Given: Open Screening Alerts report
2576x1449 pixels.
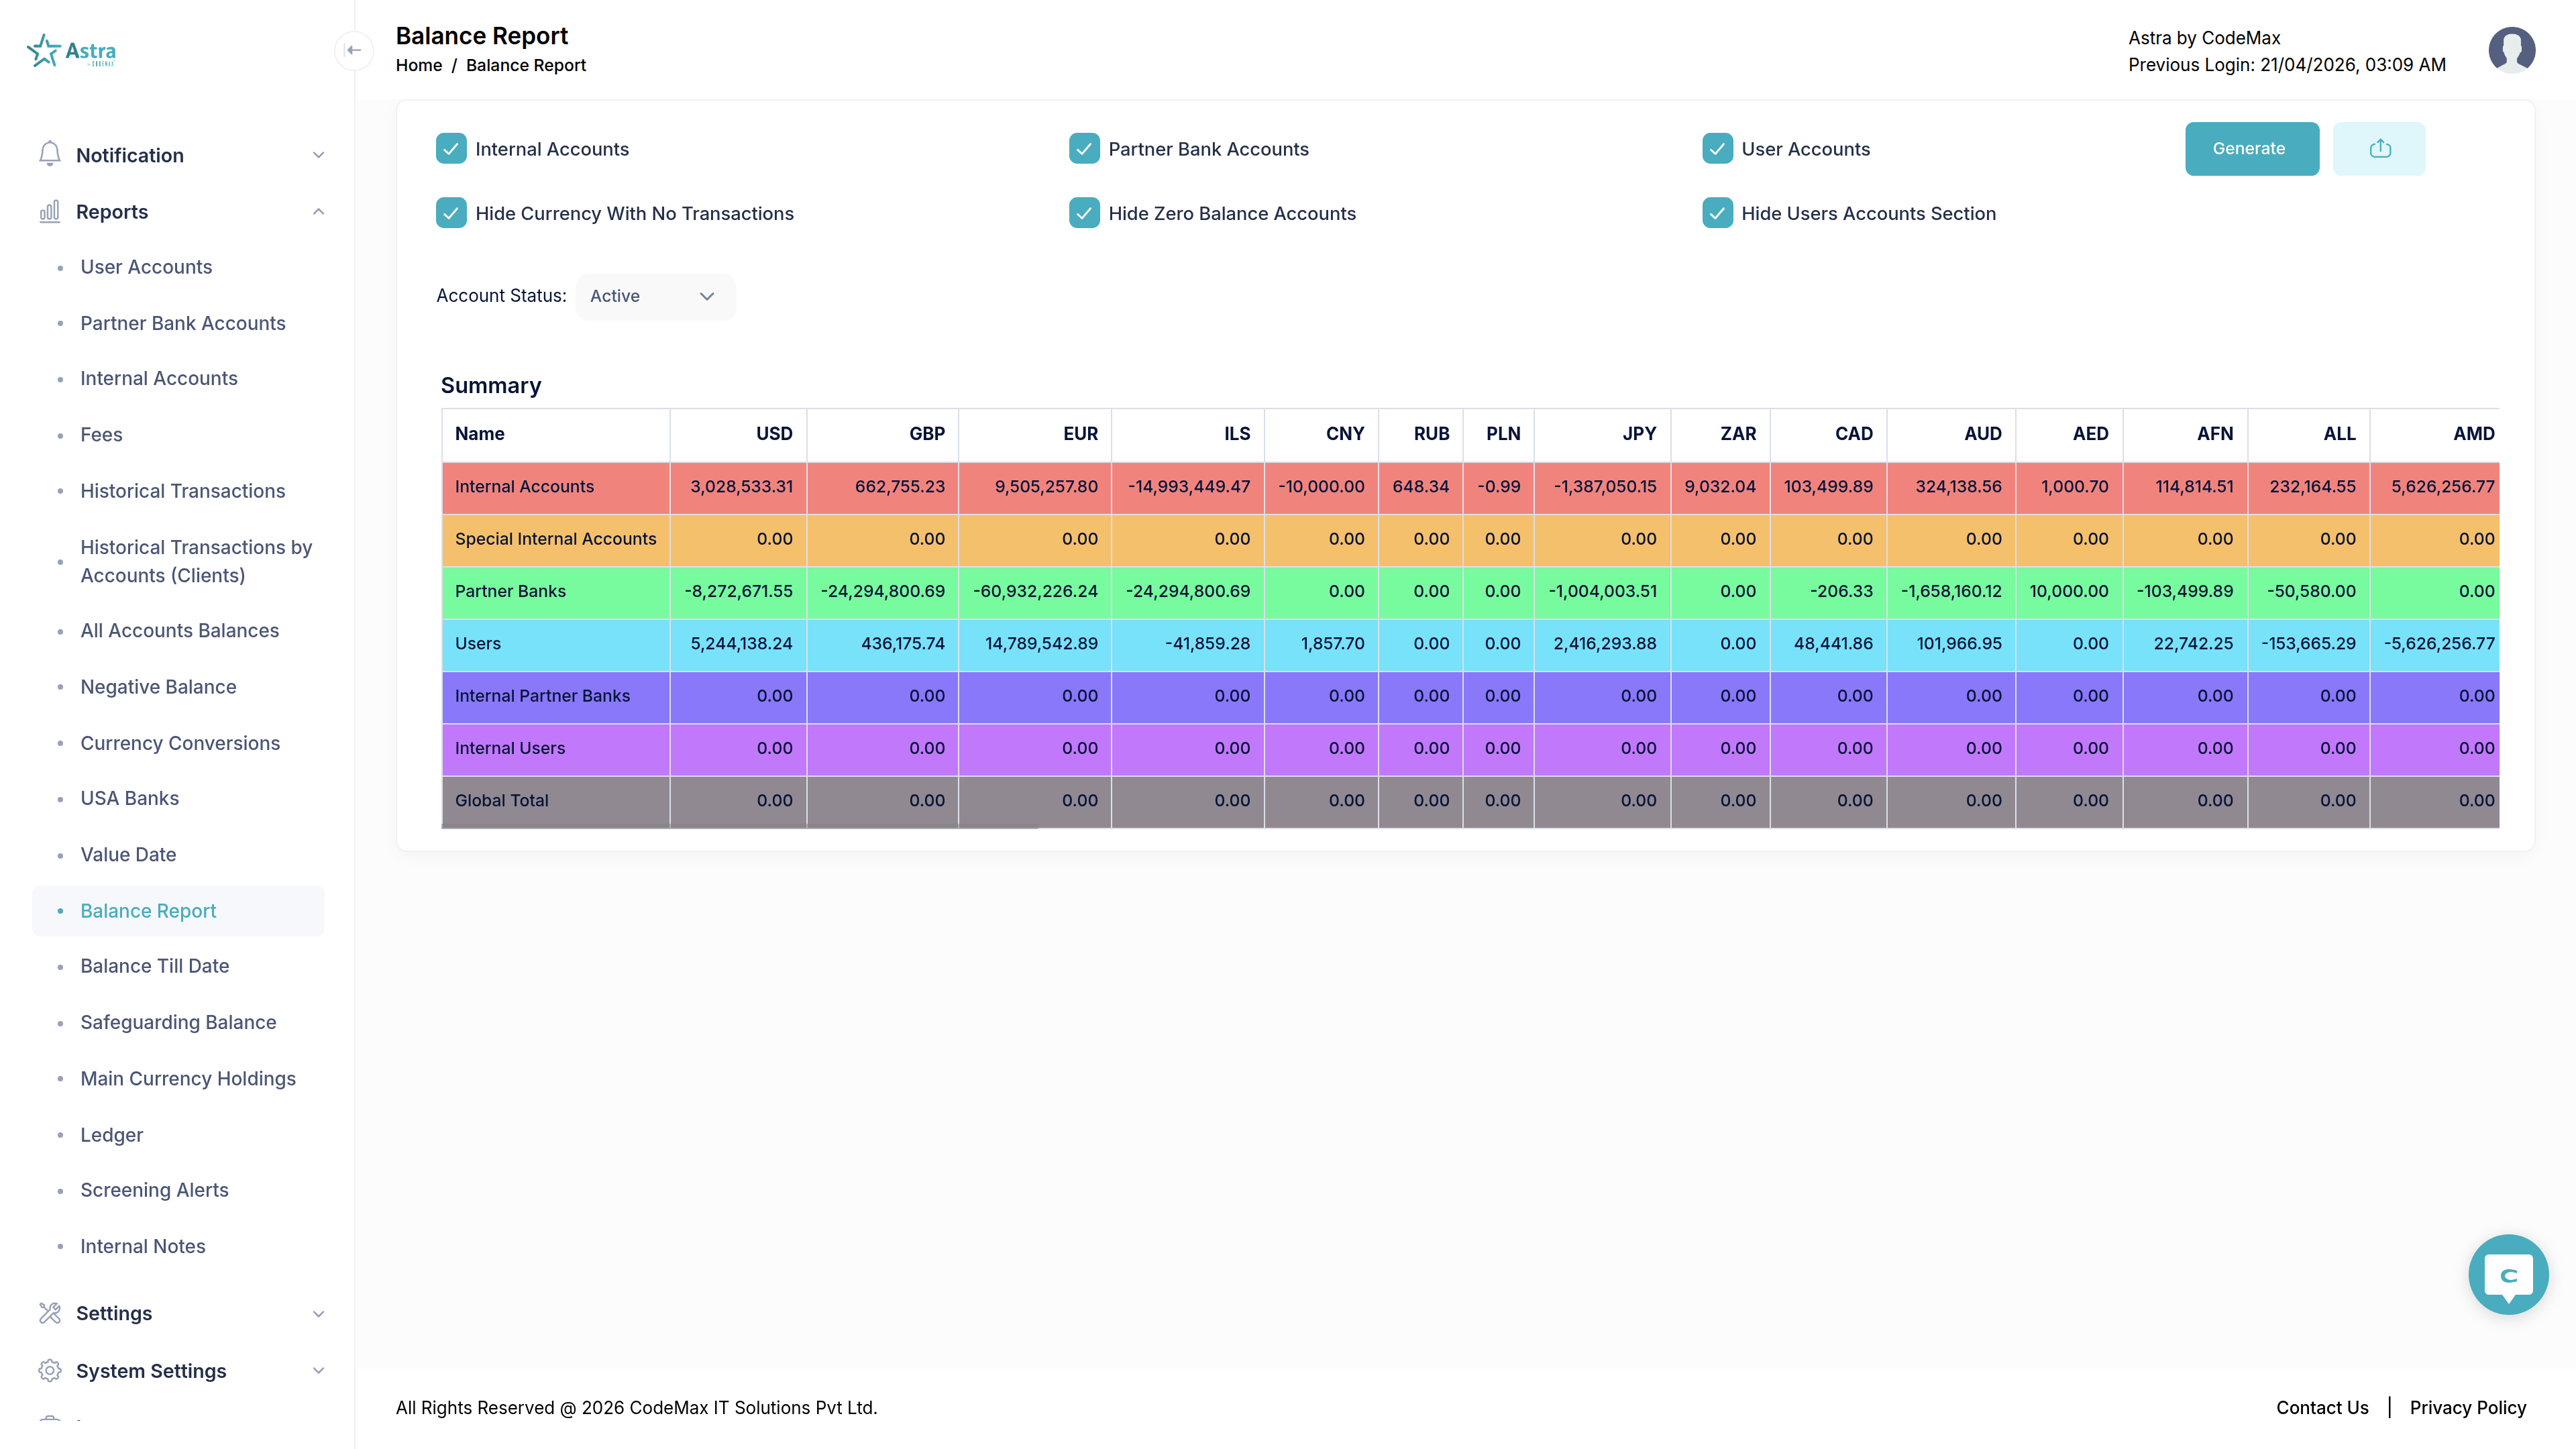Looking at the screenshot, I should pos(154,1190).
